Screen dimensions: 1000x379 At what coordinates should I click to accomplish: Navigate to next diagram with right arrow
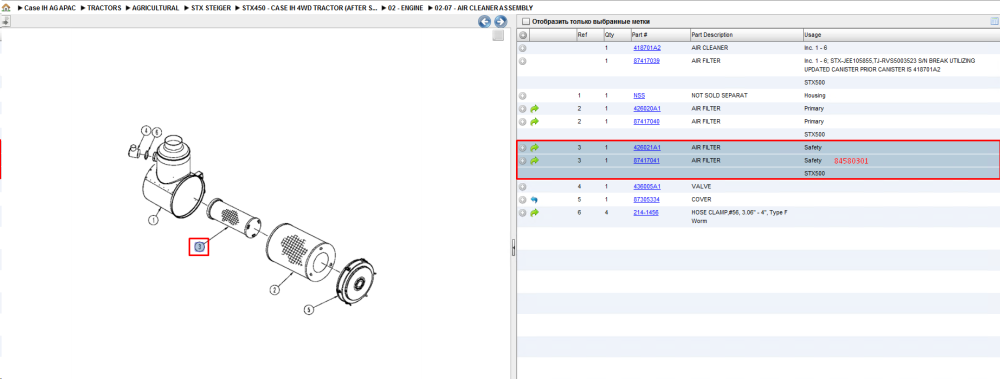click(x=501, y=21)
